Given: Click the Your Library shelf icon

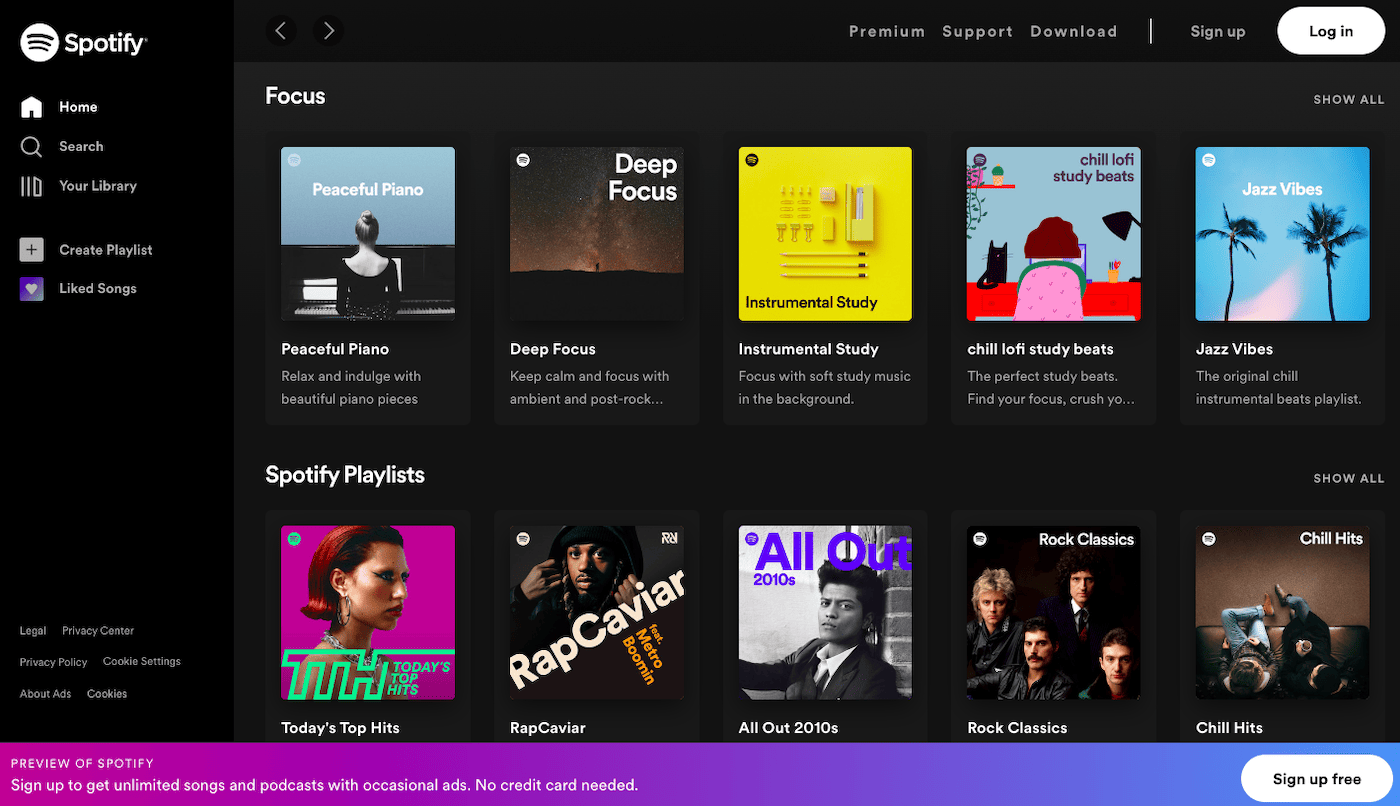Looking at the screenshot, I should tap(32, 186).
